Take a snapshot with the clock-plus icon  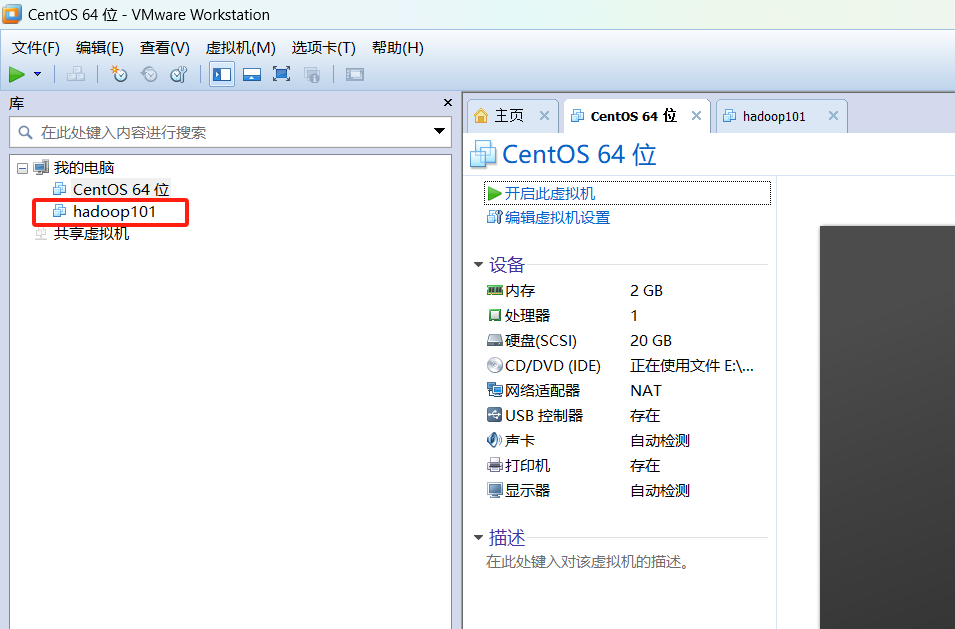point(118,74)
